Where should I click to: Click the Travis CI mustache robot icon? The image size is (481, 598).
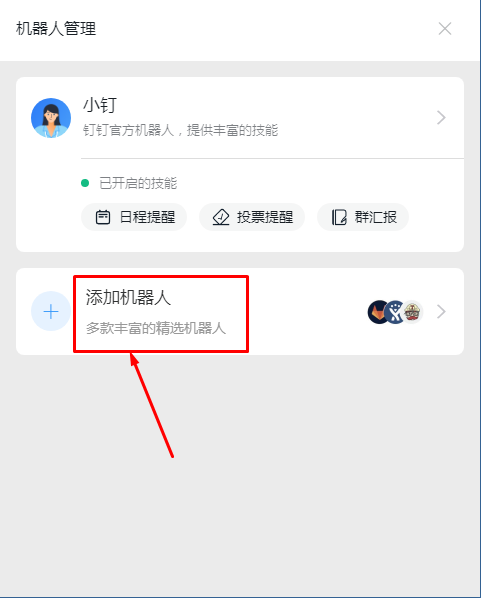tap(412, 312)
